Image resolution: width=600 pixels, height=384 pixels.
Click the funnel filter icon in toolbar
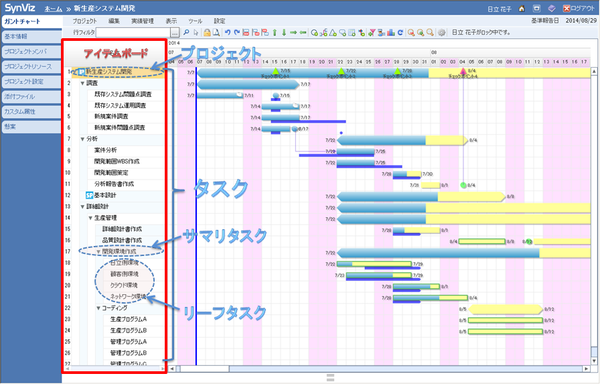tap(372, 33)
